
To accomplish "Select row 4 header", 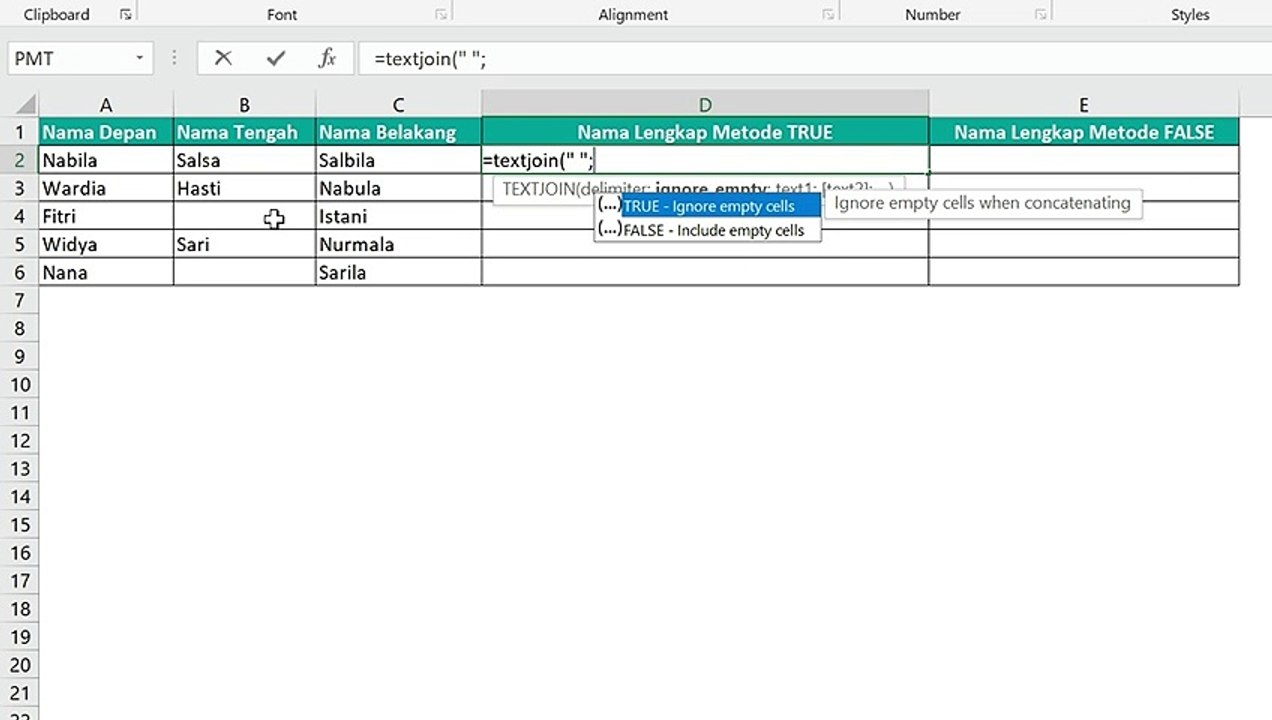I will tap(19, 216).
